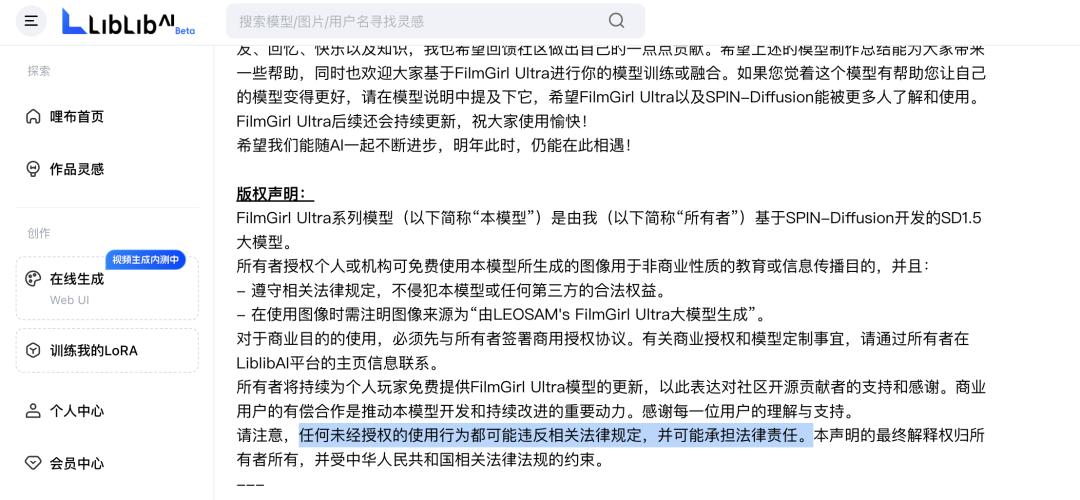Screen dimensions: 1080x500
Task: Click the 作品灵感 lightbulb icon
Action: point(33,169)
